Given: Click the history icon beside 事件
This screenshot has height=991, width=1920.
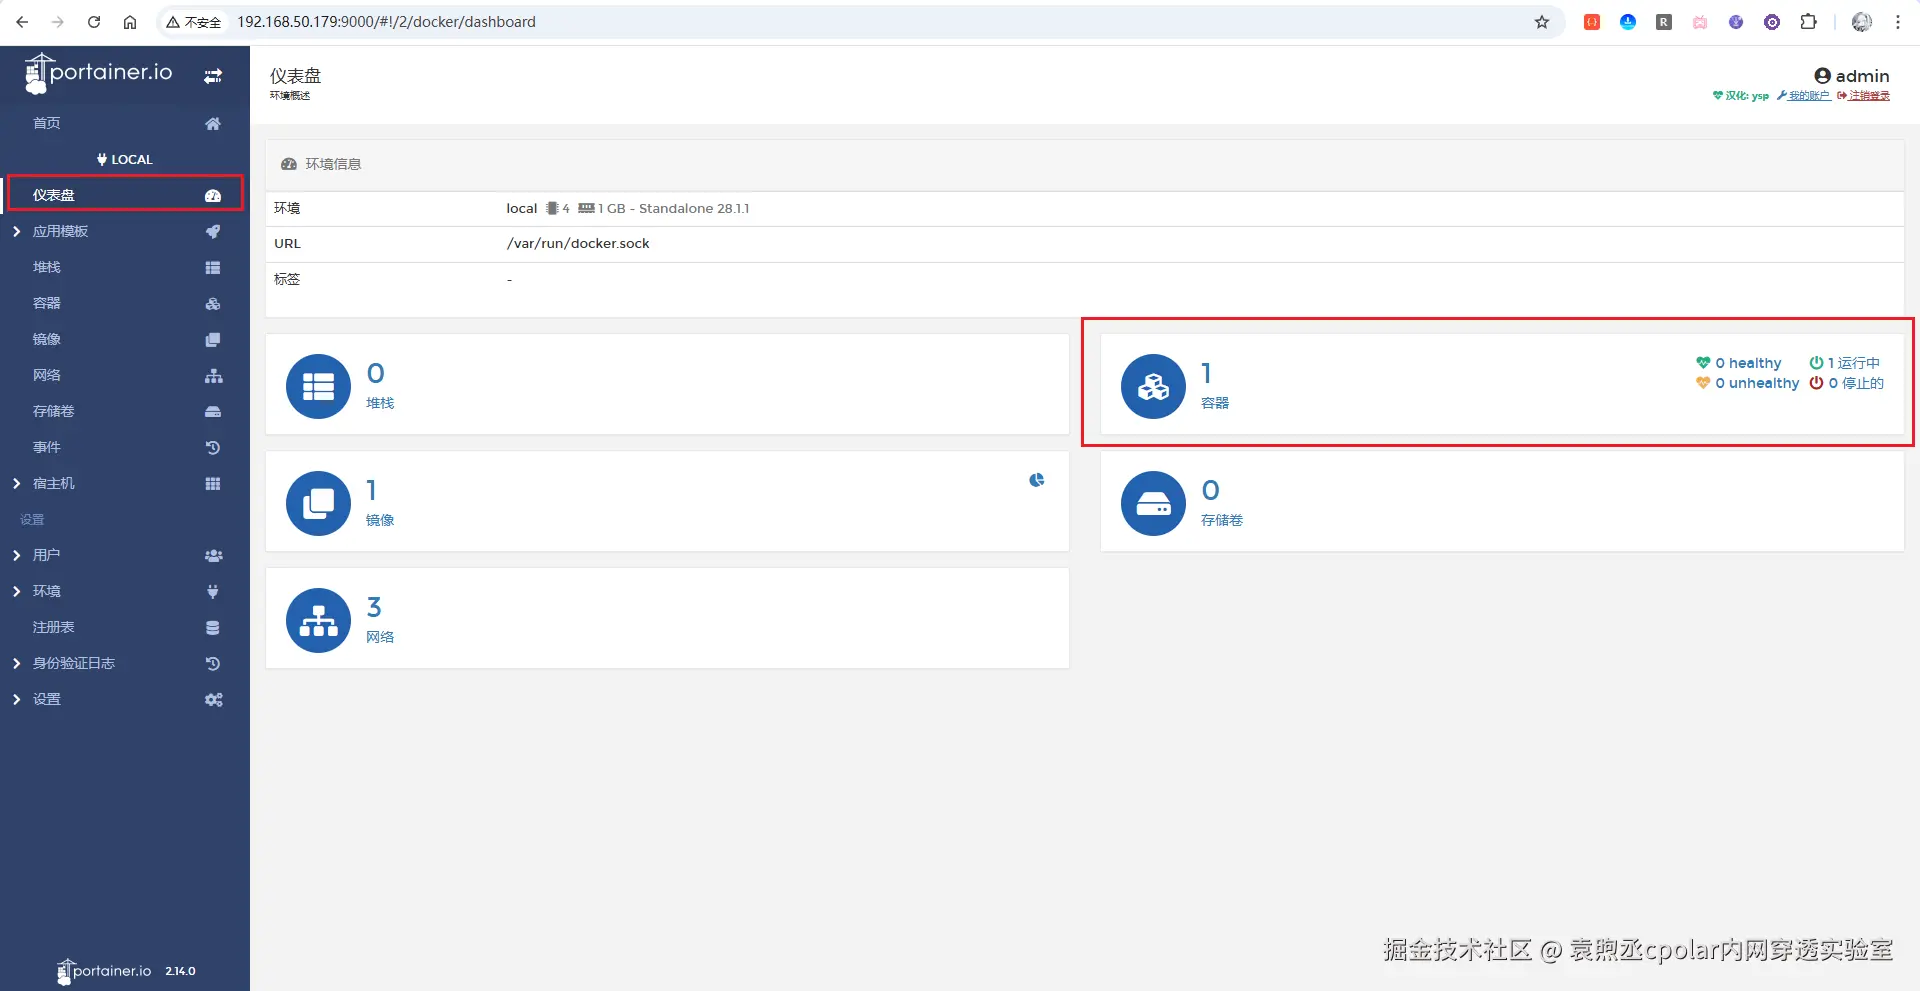Looking at the screenshot, I should click(x=213, y=448).
